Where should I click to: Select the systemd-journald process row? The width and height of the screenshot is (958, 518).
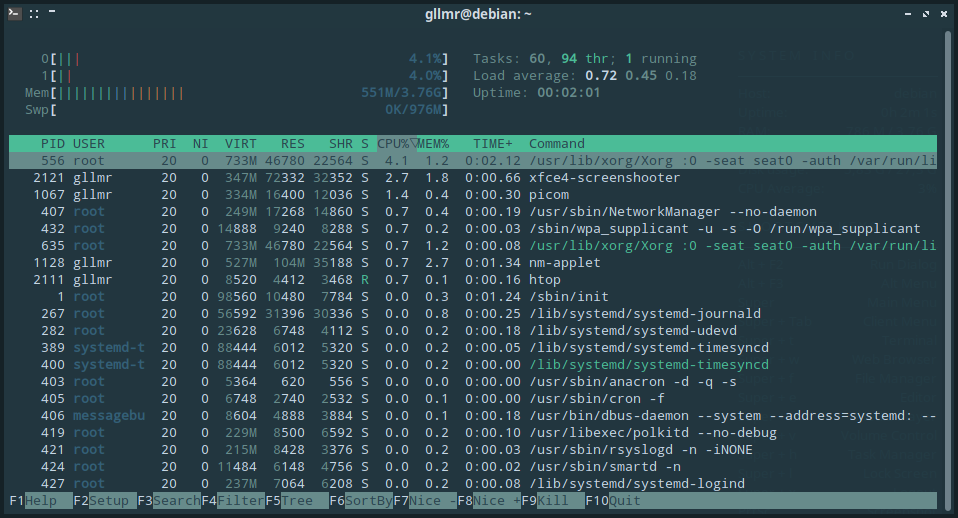click(x=473, y=314)
